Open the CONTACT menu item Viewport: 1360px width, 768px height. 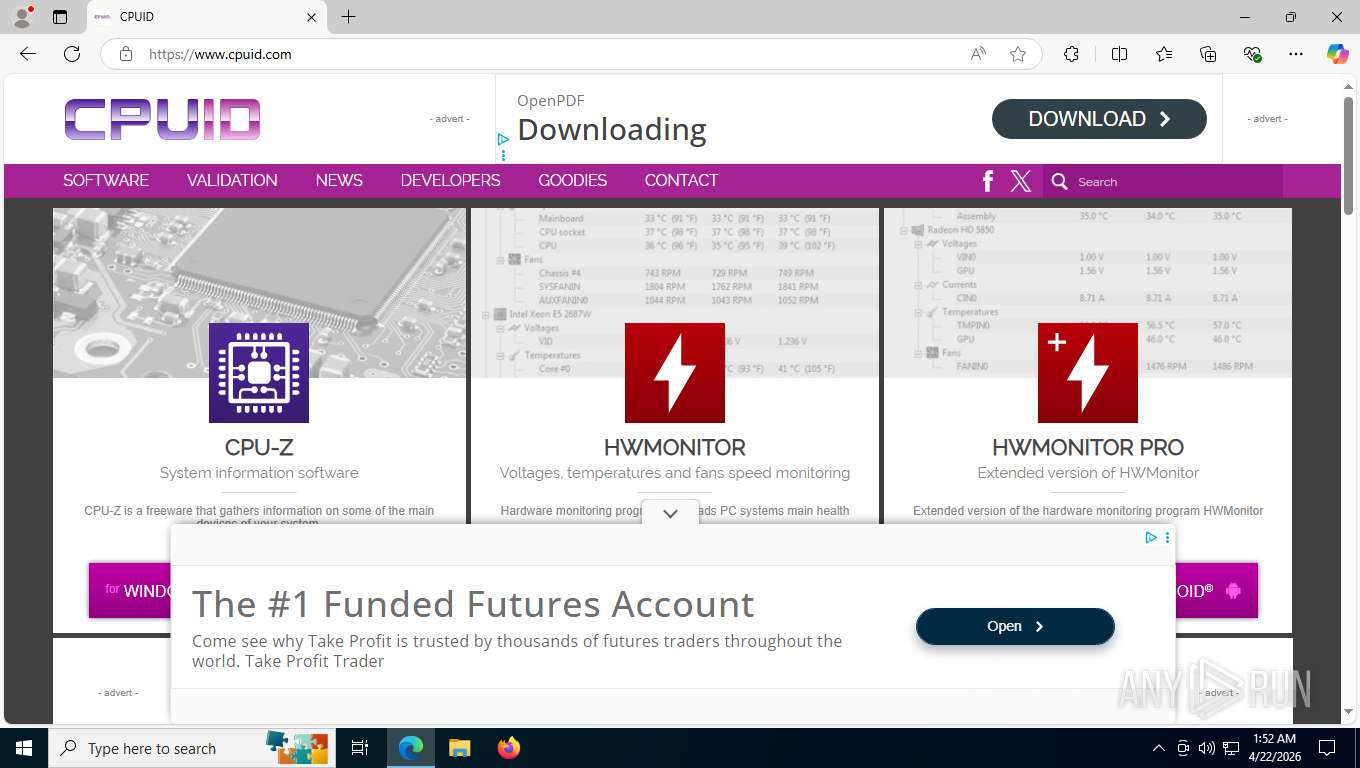[681, 181]
